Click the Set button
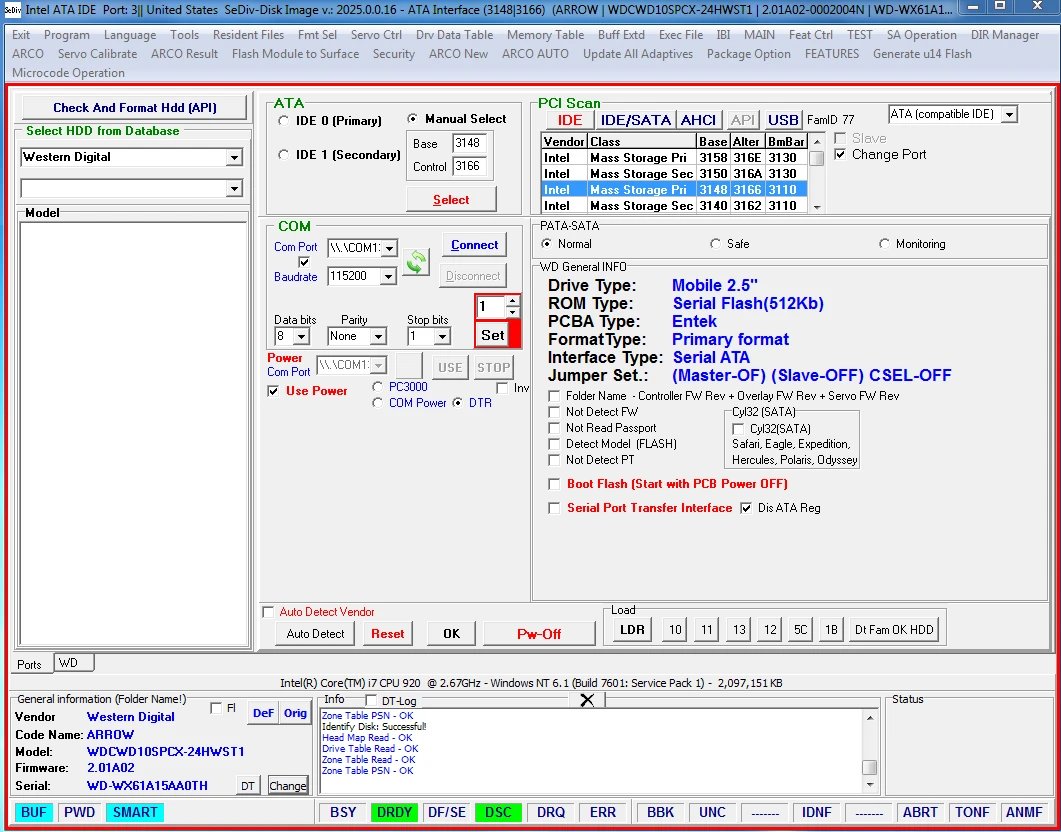The width and height of the screenshot is (1061, 832). tap(493, 335)
